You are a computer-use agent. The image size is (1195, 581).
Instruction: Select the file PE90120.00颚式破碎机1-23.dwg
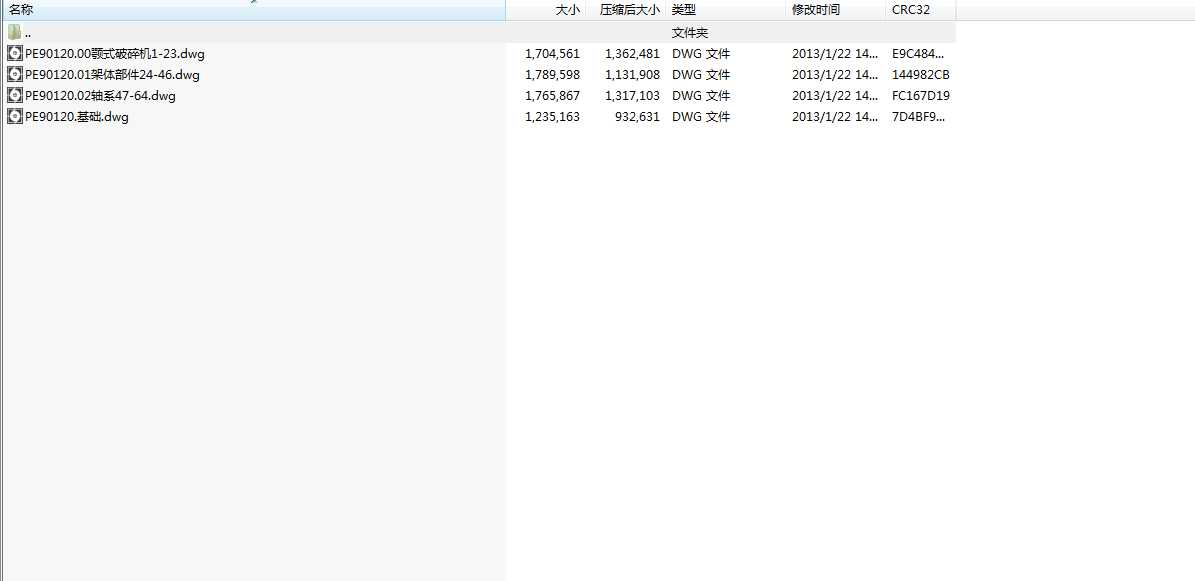[x=114, y=53]
